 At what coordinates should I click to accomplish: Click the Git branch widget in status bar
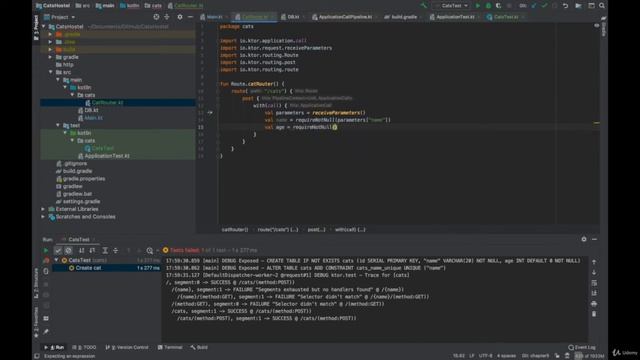(x=535, y=356)
